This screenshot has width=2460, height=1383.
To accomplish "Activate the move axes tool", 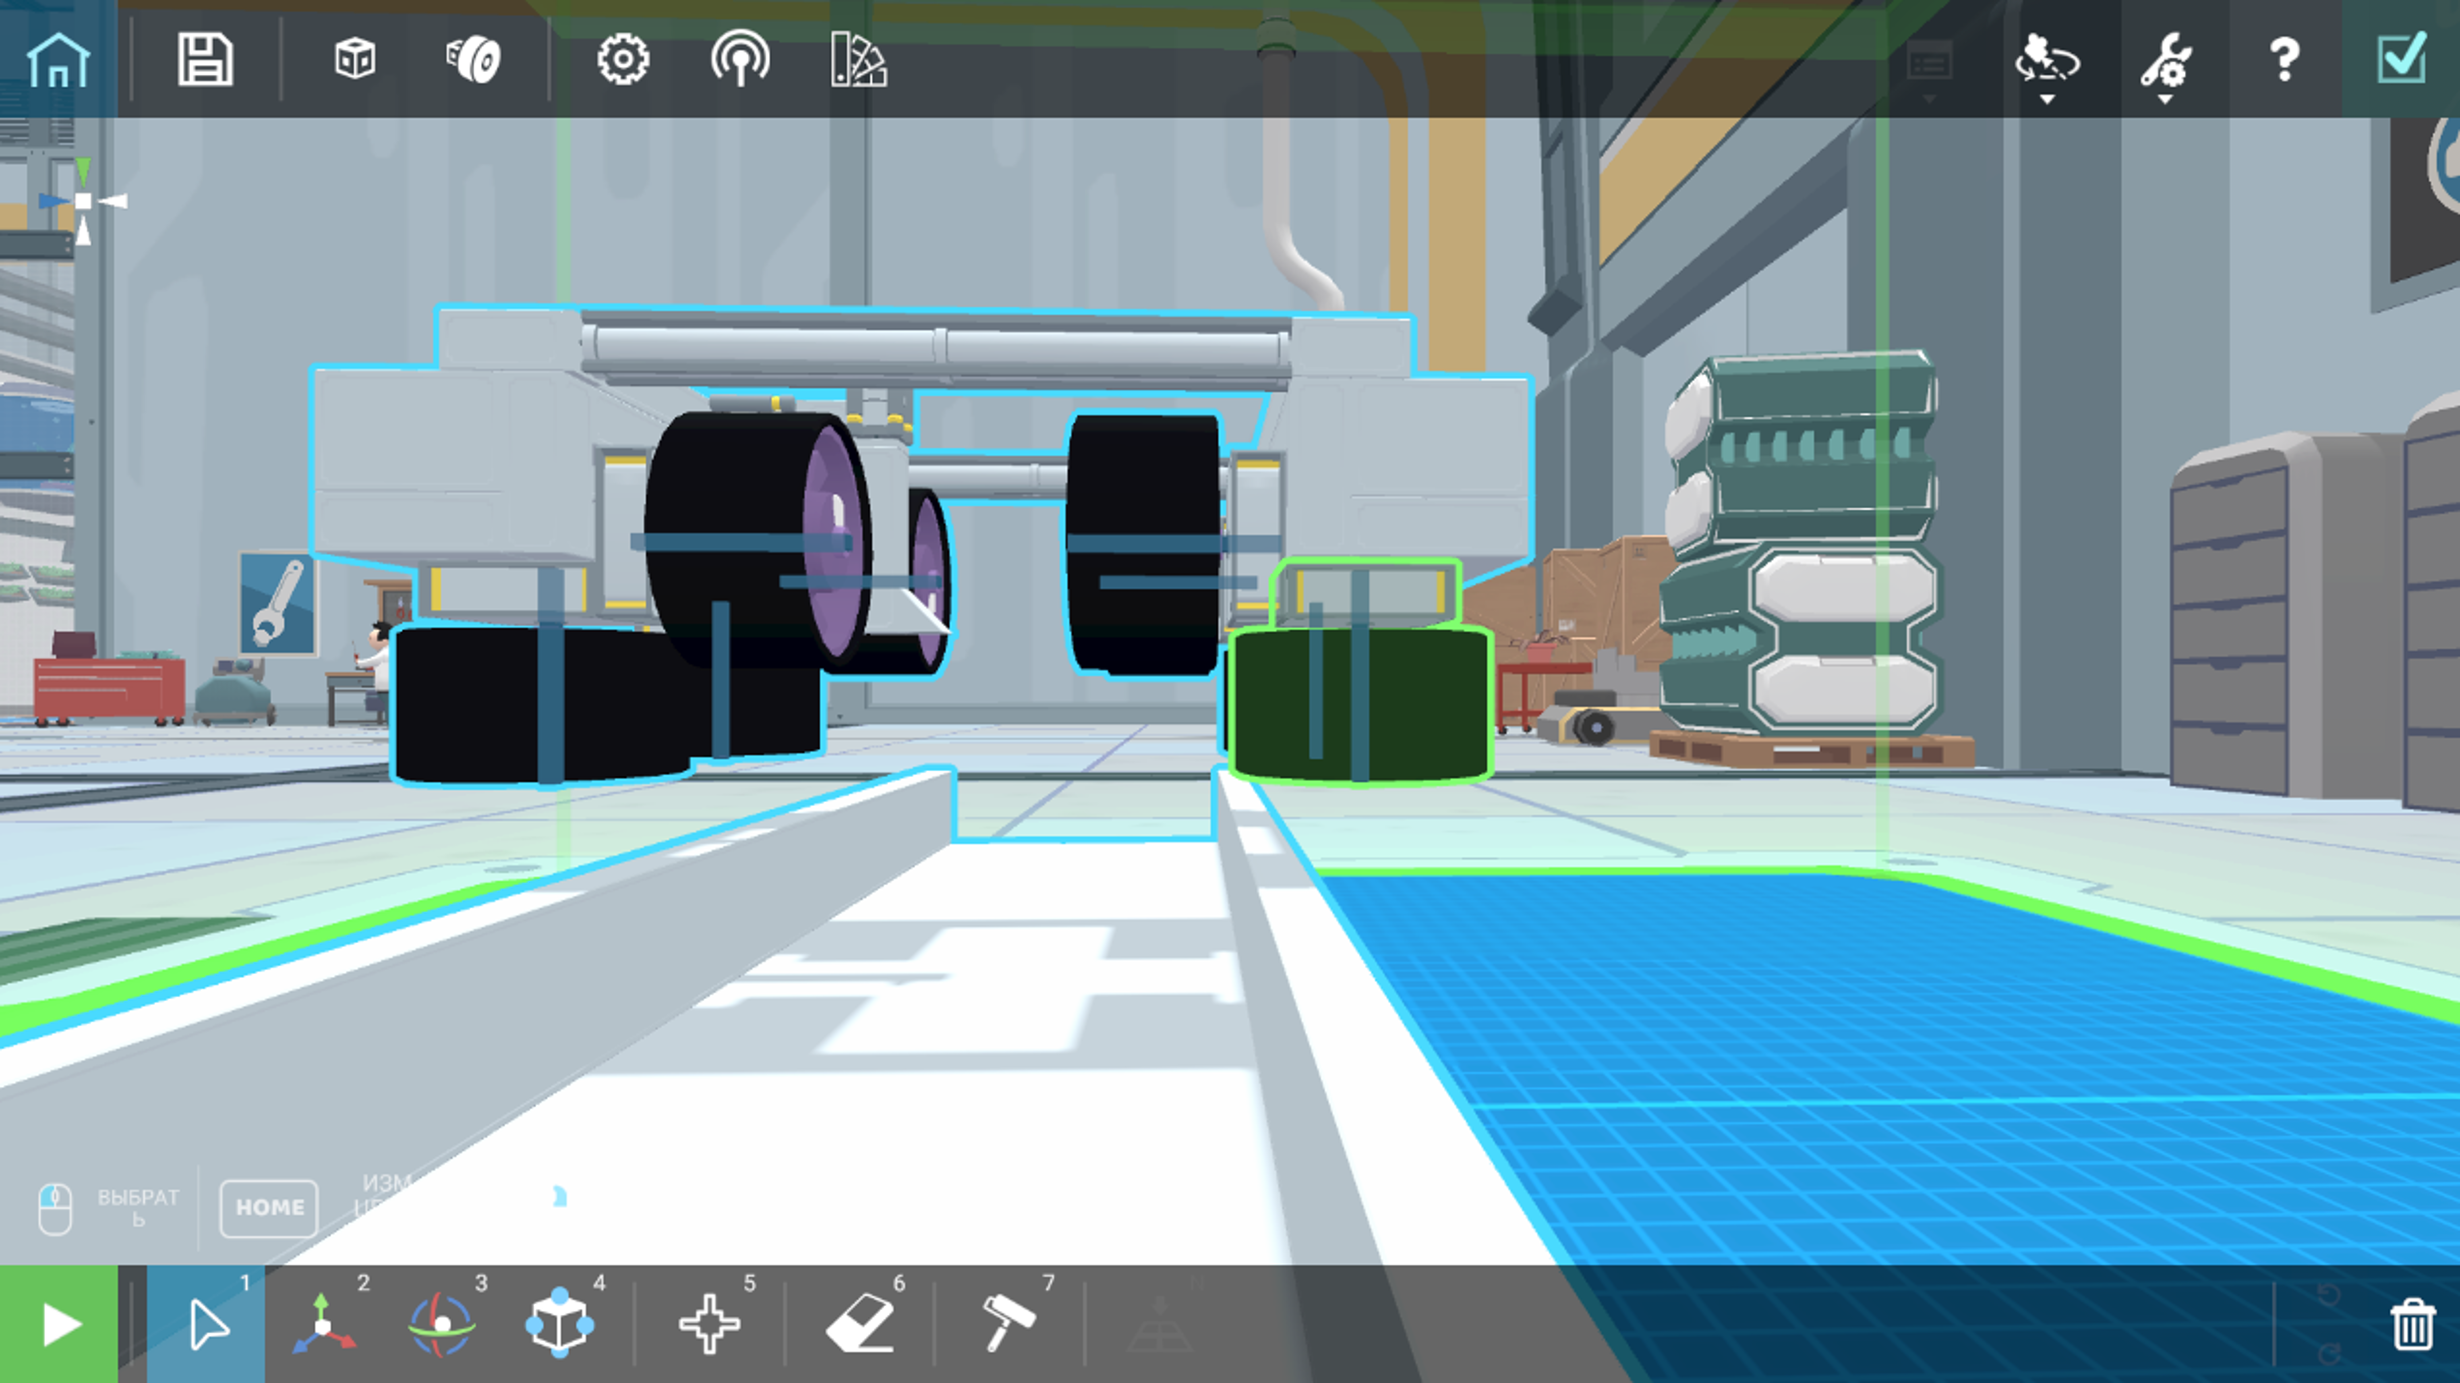I will click(324, 1324).
